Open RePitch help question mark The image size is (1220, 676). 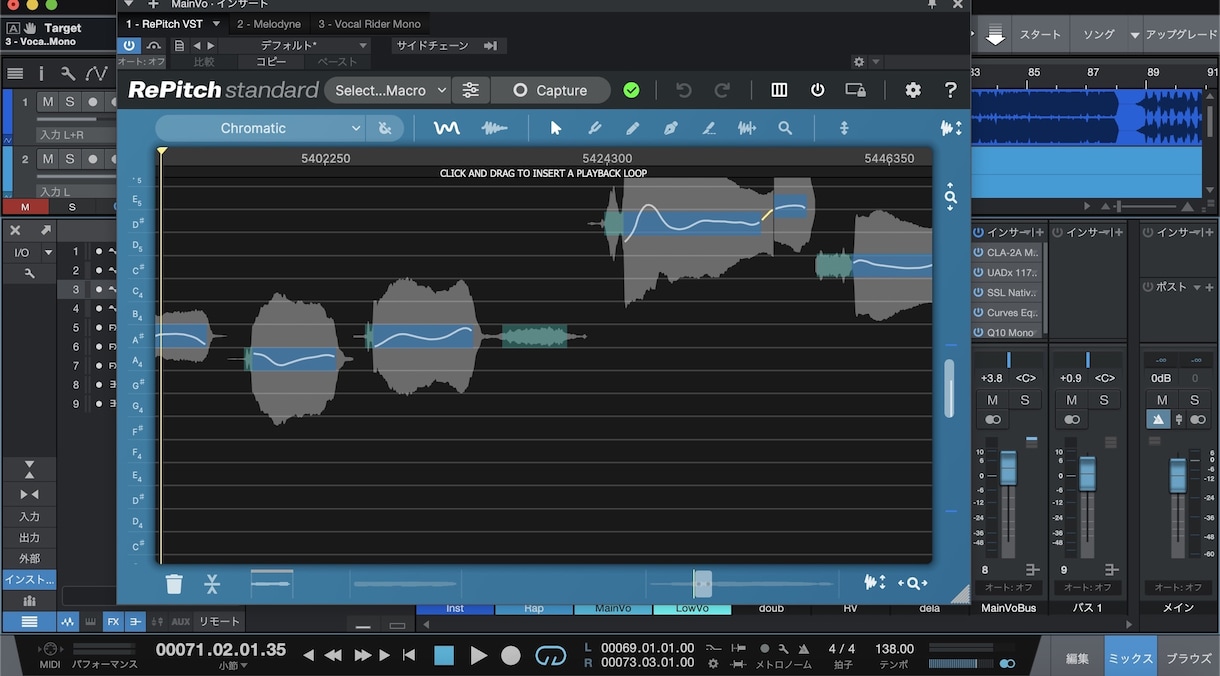click(950, 90)
